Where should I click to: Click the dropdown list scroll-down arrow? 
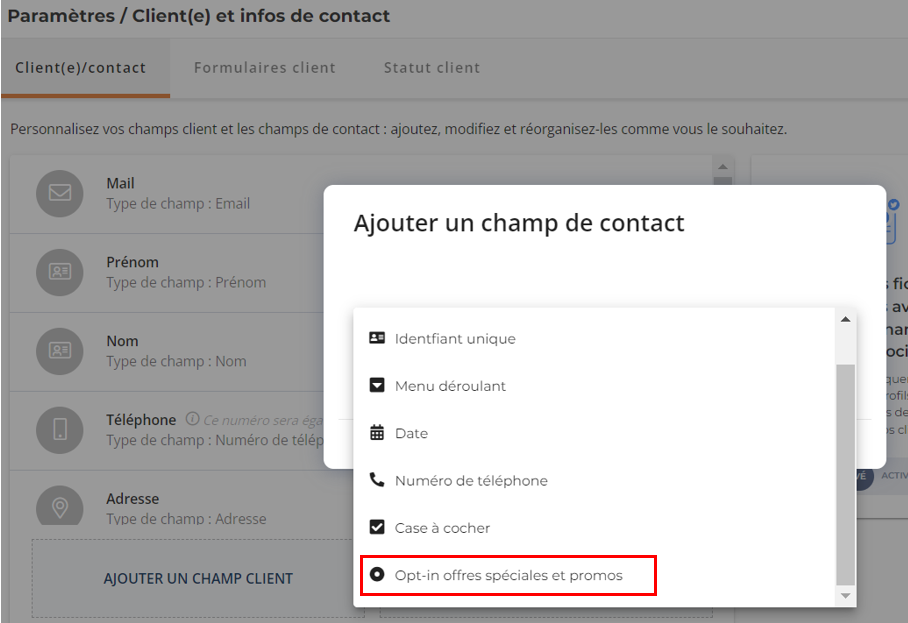pos(845,596)
